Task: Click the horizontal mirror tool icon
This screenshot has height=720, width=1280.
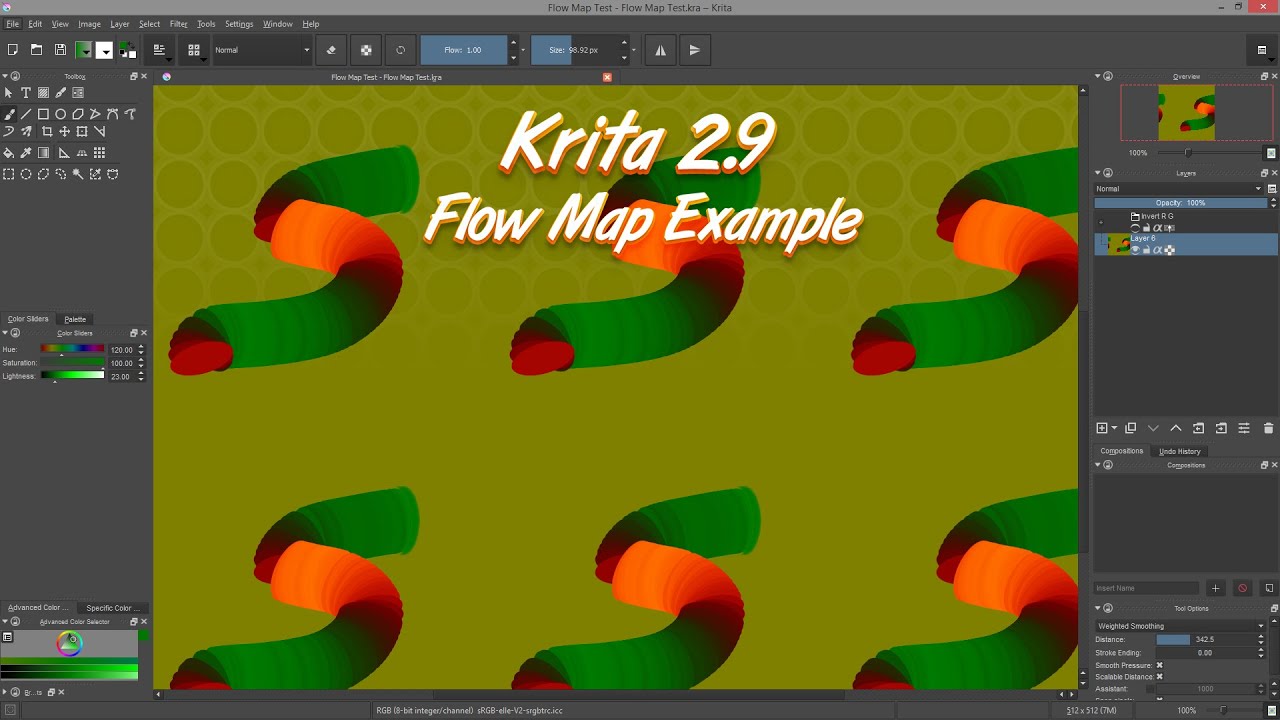Action: (x=660, y=50)
